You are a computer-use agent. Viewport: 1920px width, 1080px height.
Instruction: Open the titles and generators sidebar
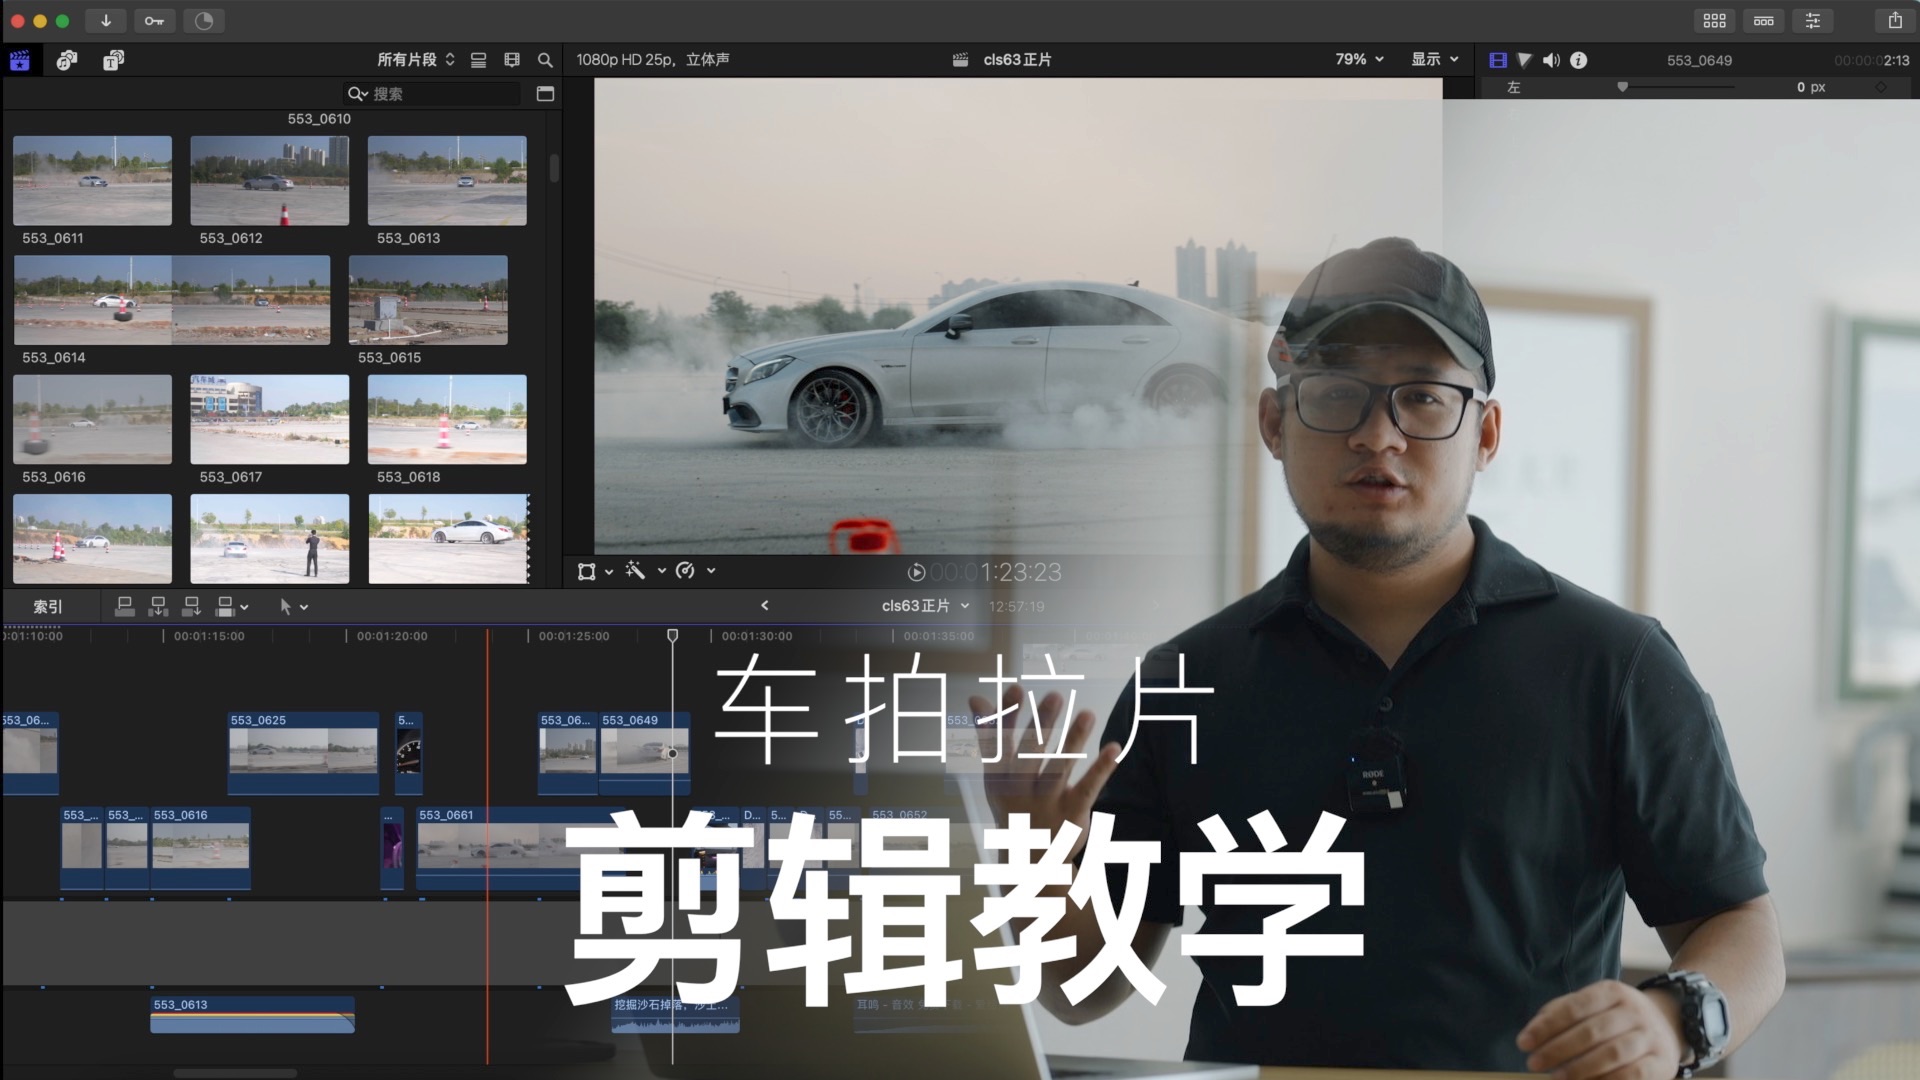(x=114, y=60)
